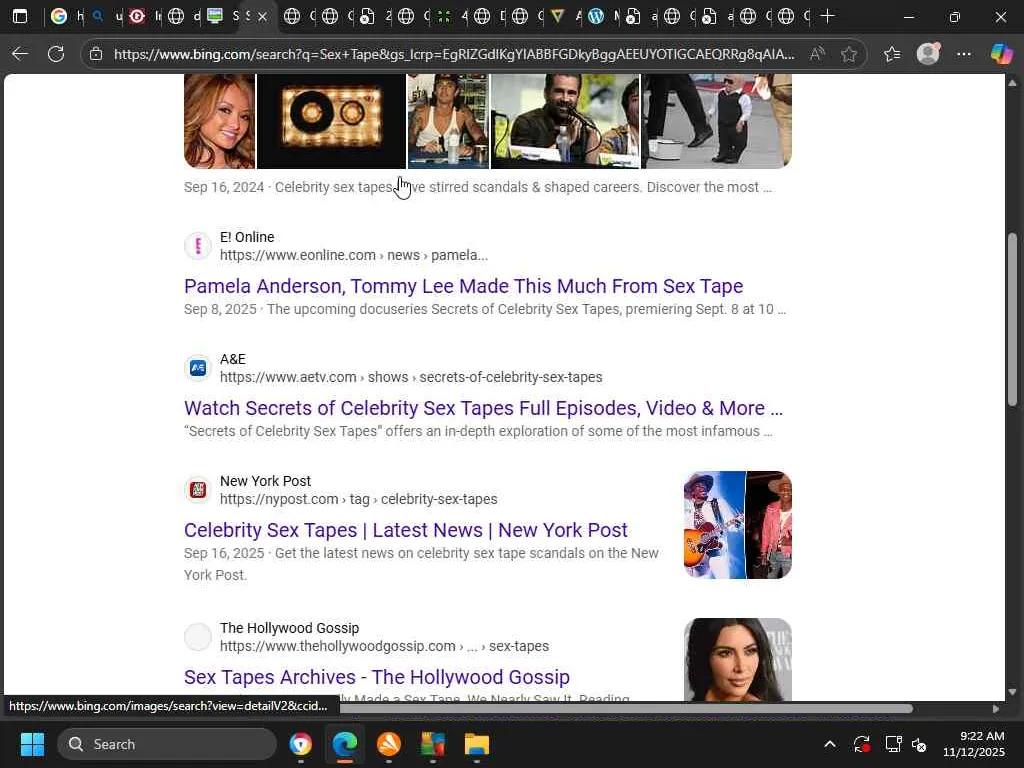The image size is (1024, 768).
Task: Click the nypost.com URL breadcrumb
Action: pyautogui.click(x=359, y=500)
